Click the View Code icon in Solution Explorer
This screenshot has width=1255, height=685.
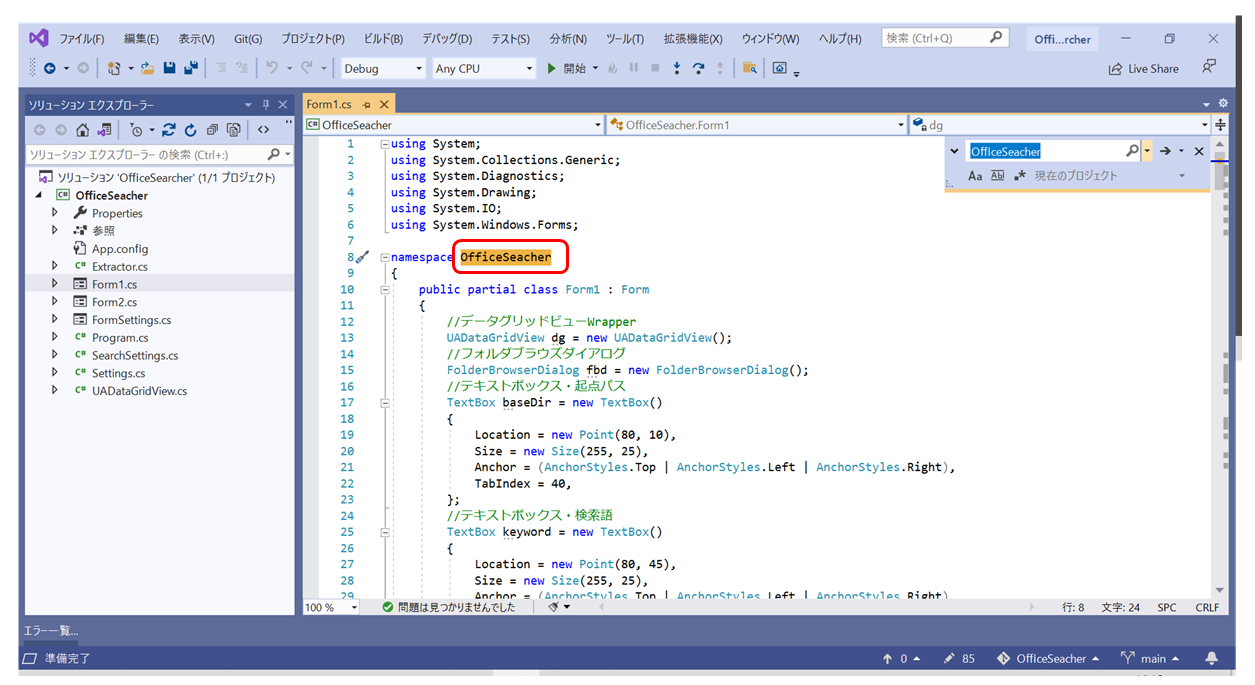coord(263,130)
